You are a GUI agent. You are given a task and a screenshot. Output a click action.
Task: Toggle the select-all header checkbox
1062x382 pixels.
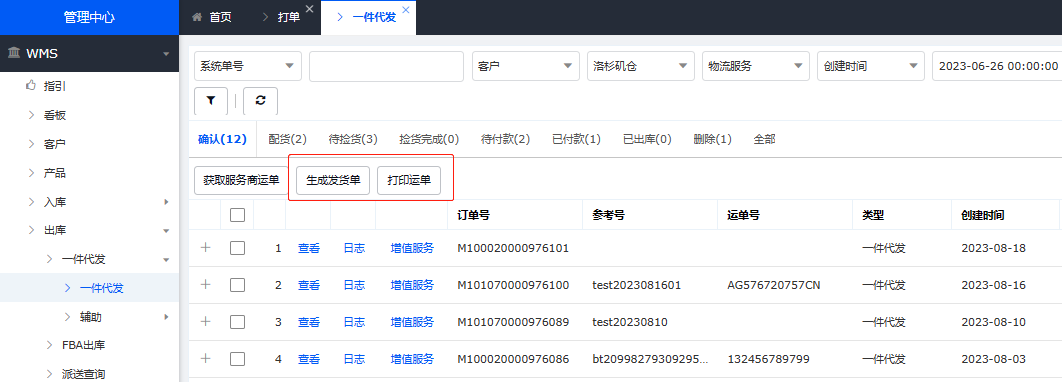237,215
